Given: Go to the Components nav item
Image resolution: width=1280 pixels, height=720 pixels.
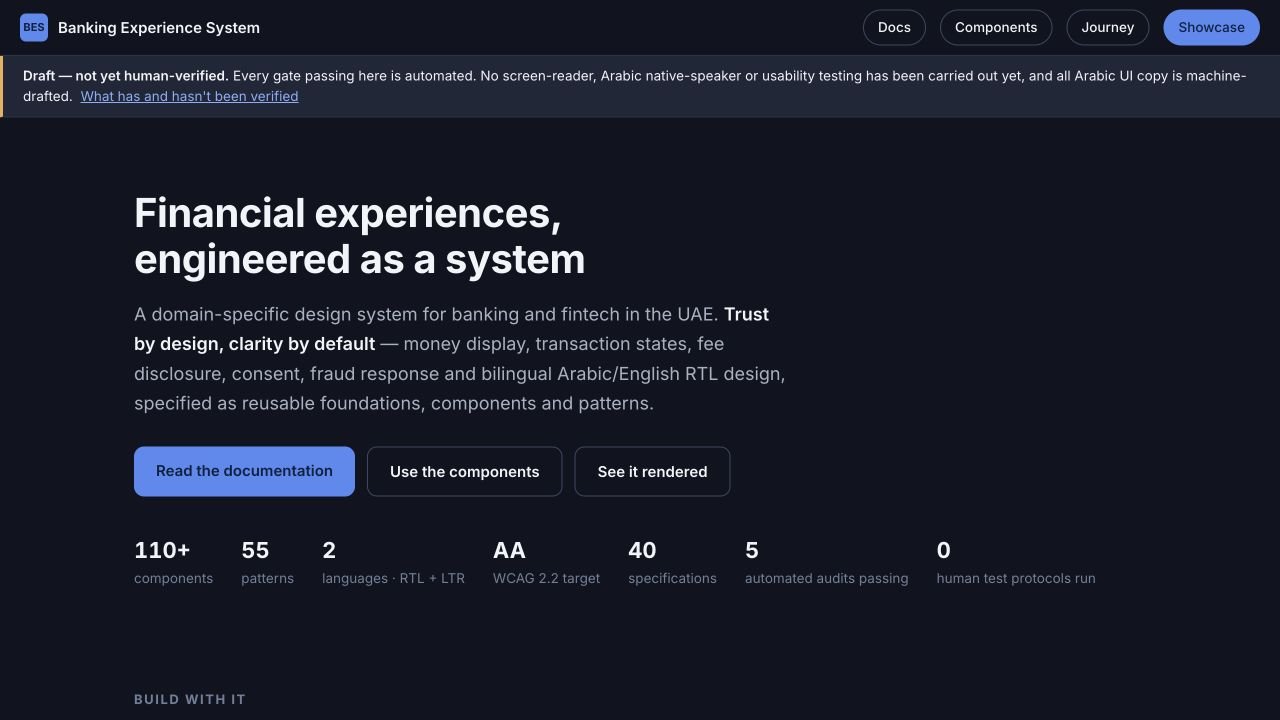Looking at the screenshot, I should [996, 28].
